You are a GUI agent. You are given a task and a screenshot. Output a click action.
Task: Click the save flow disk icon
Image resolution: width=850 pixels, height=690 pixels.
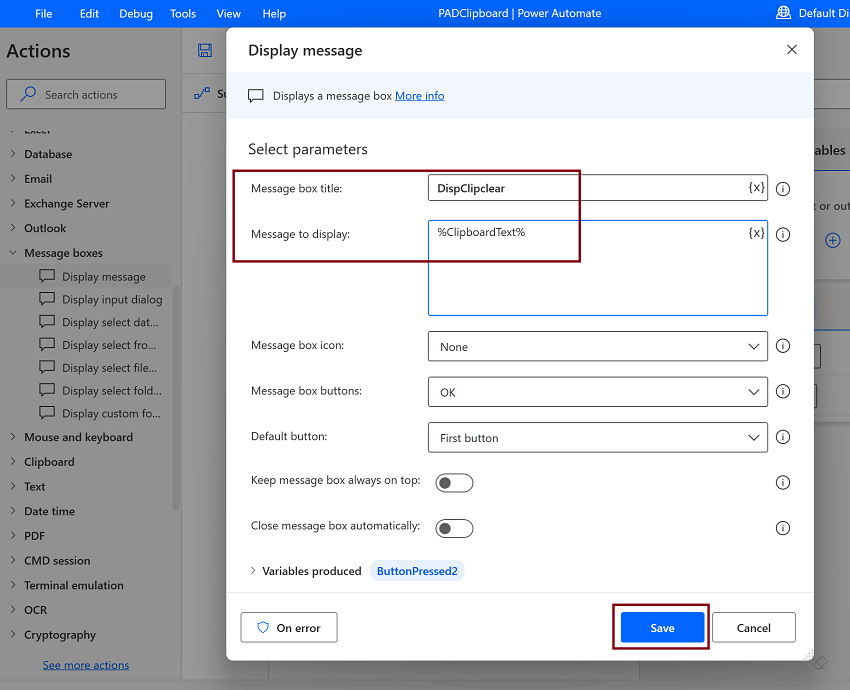(x=205, y=50)
